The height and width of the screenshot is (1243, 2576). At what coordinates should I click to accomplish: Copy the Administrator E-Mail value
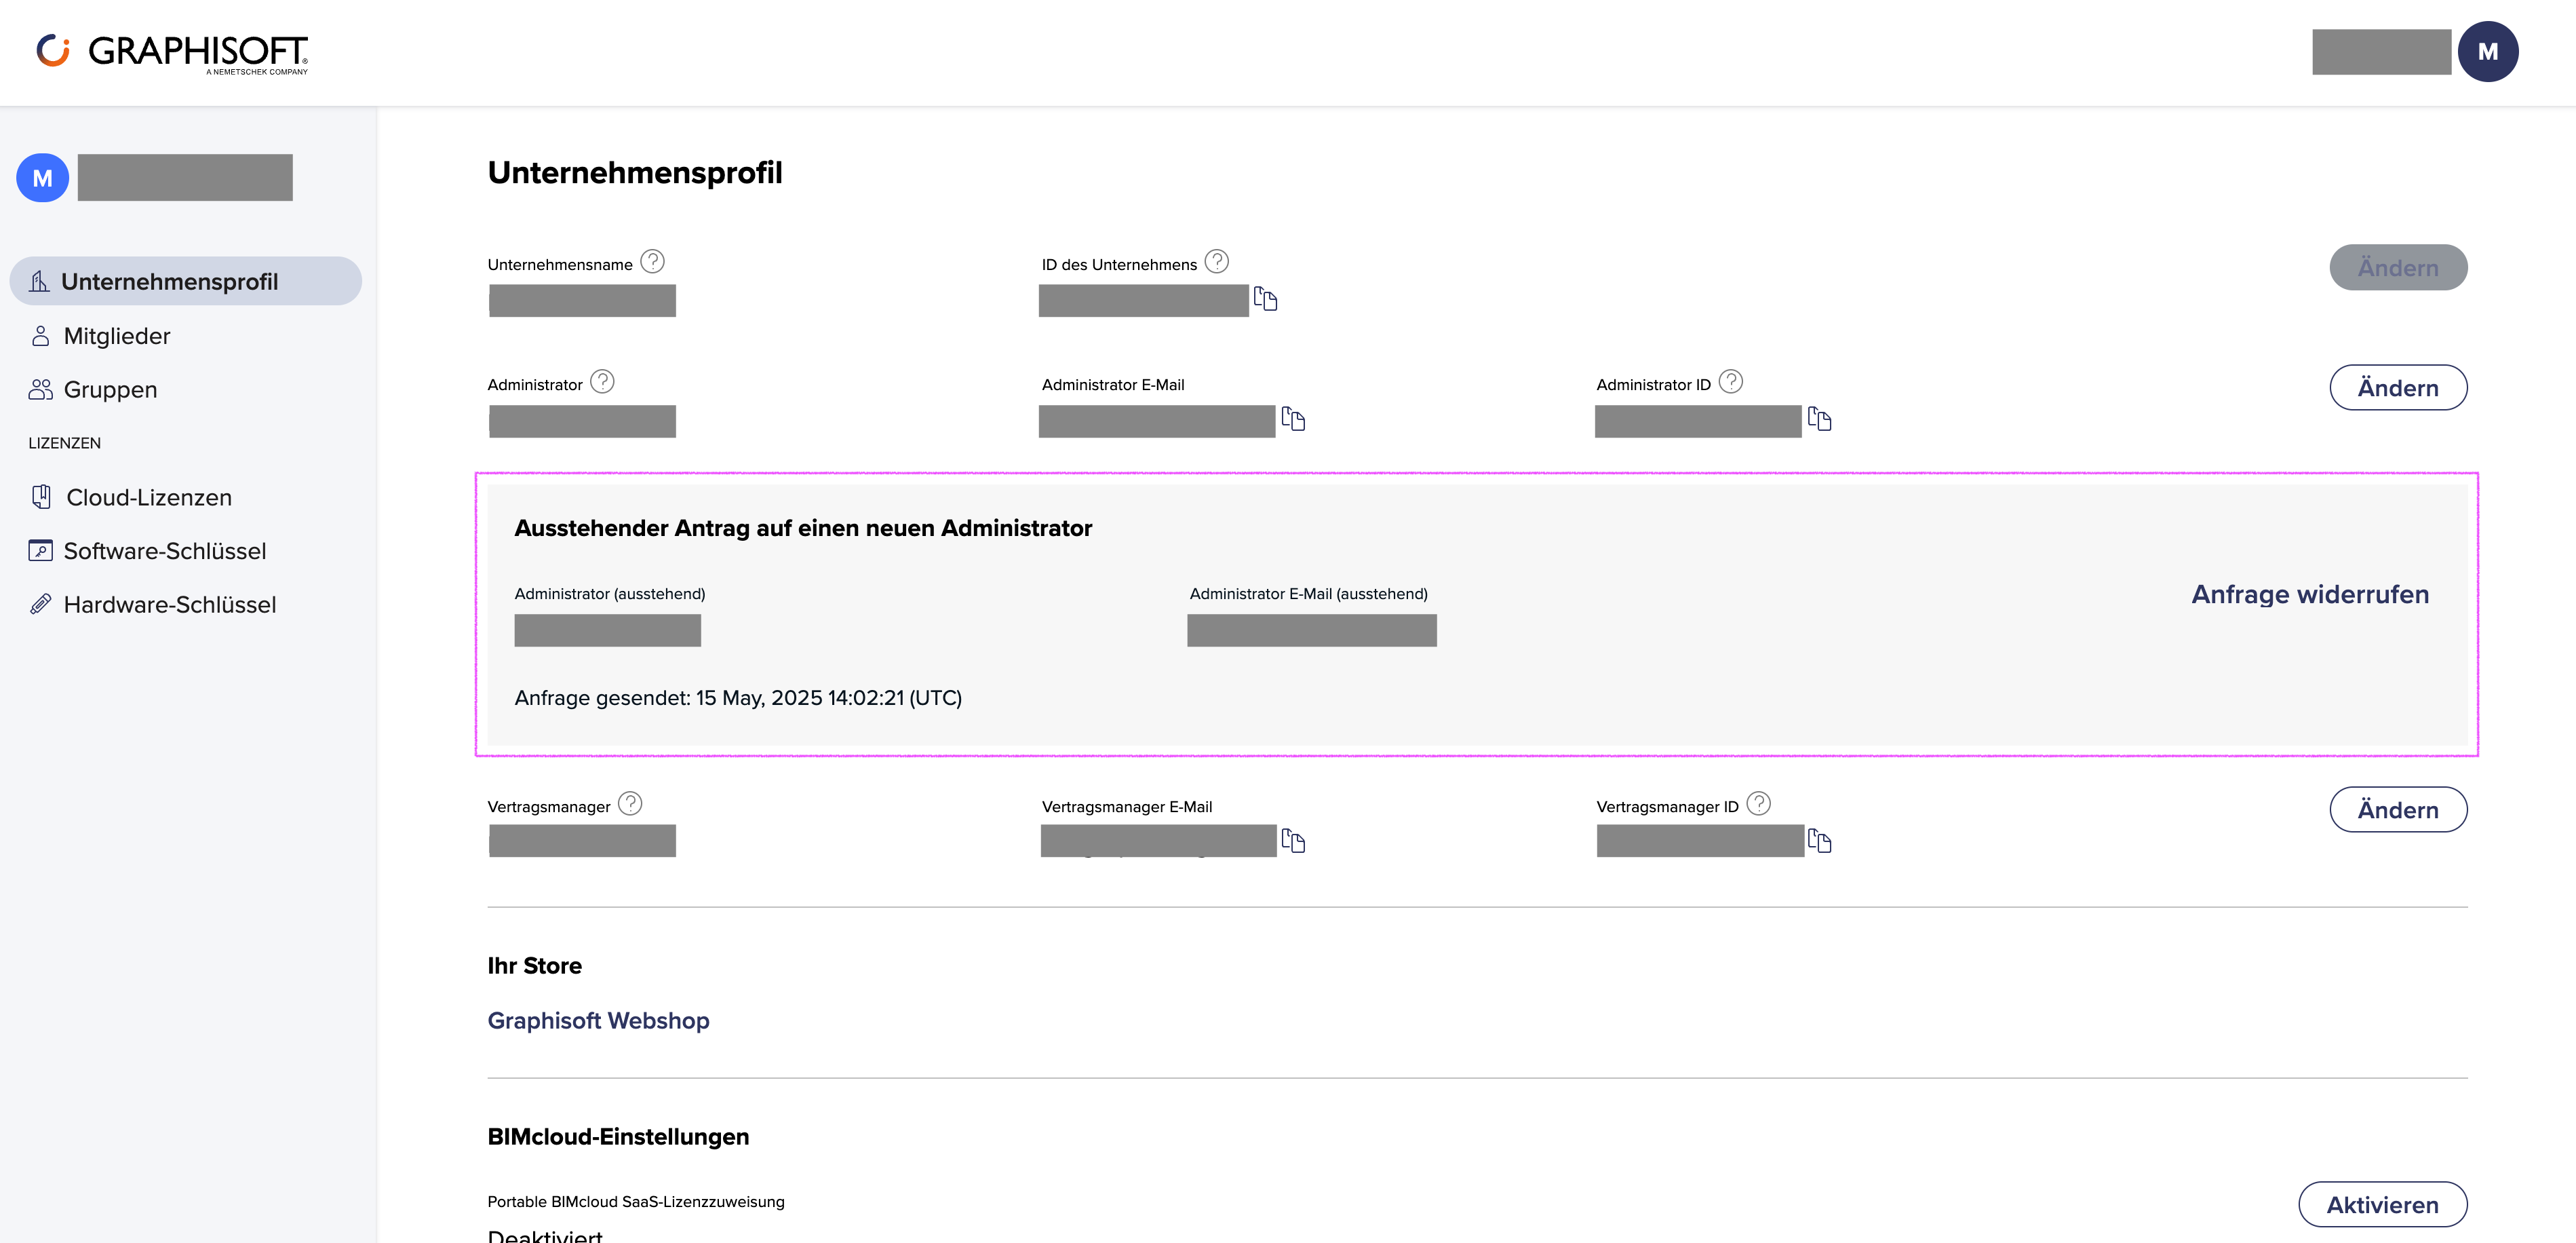pyautogui.click(x=1294, y=419)
